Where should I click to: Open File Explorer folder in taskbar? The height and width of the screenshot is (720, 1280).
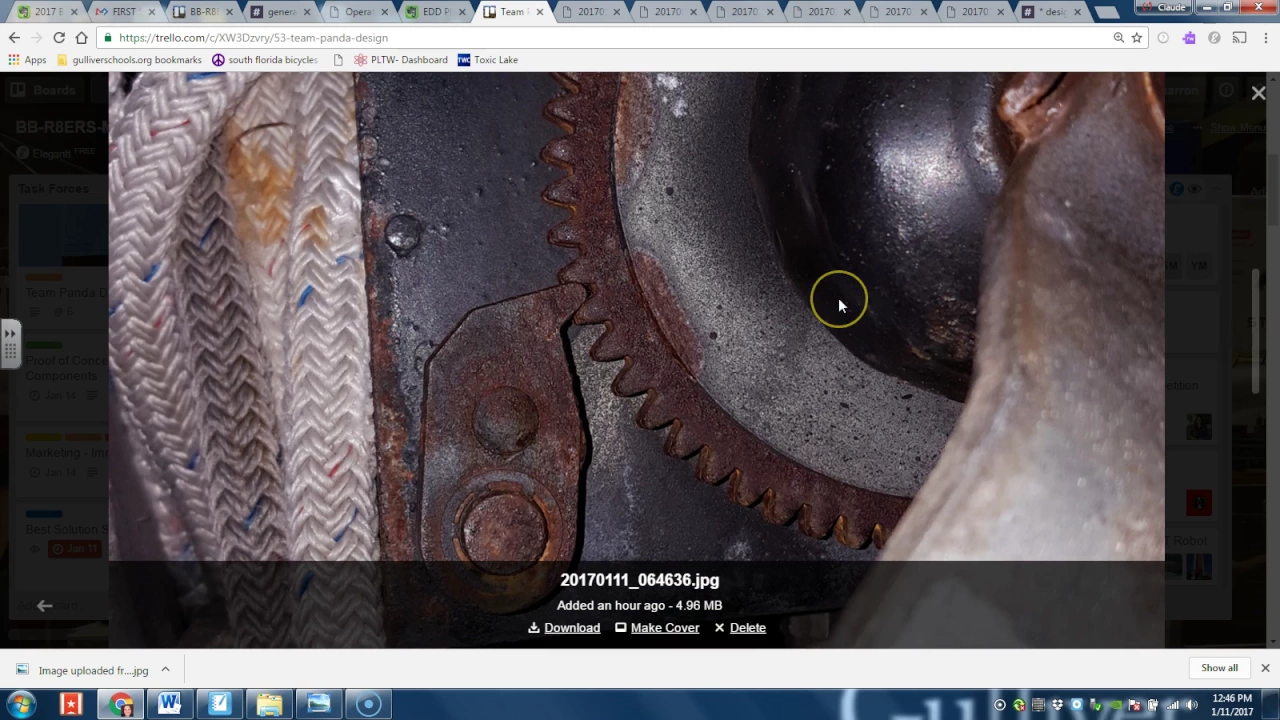tap(269, 704)
